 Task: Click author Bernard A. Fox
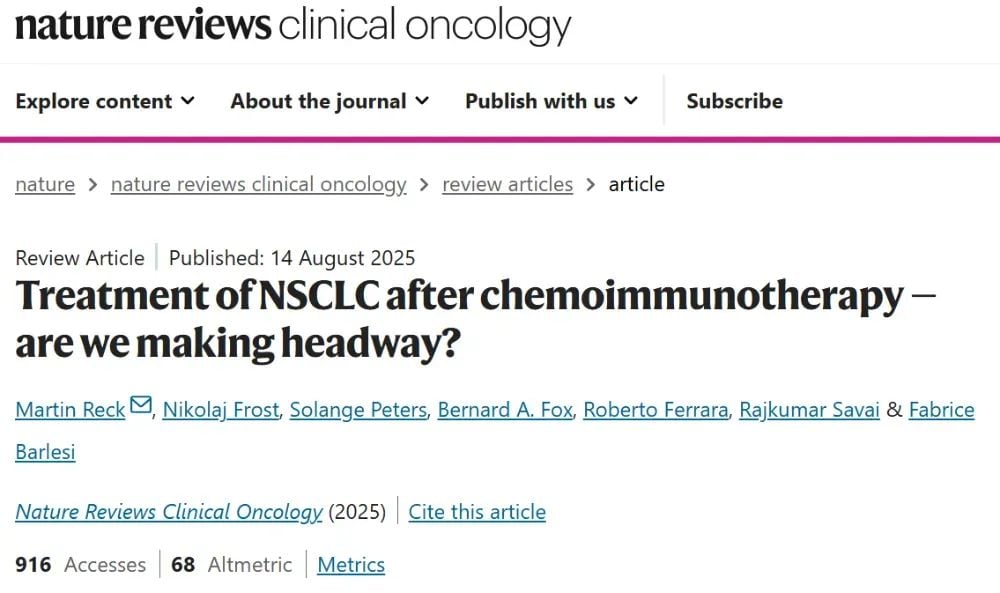pos(504,410)
